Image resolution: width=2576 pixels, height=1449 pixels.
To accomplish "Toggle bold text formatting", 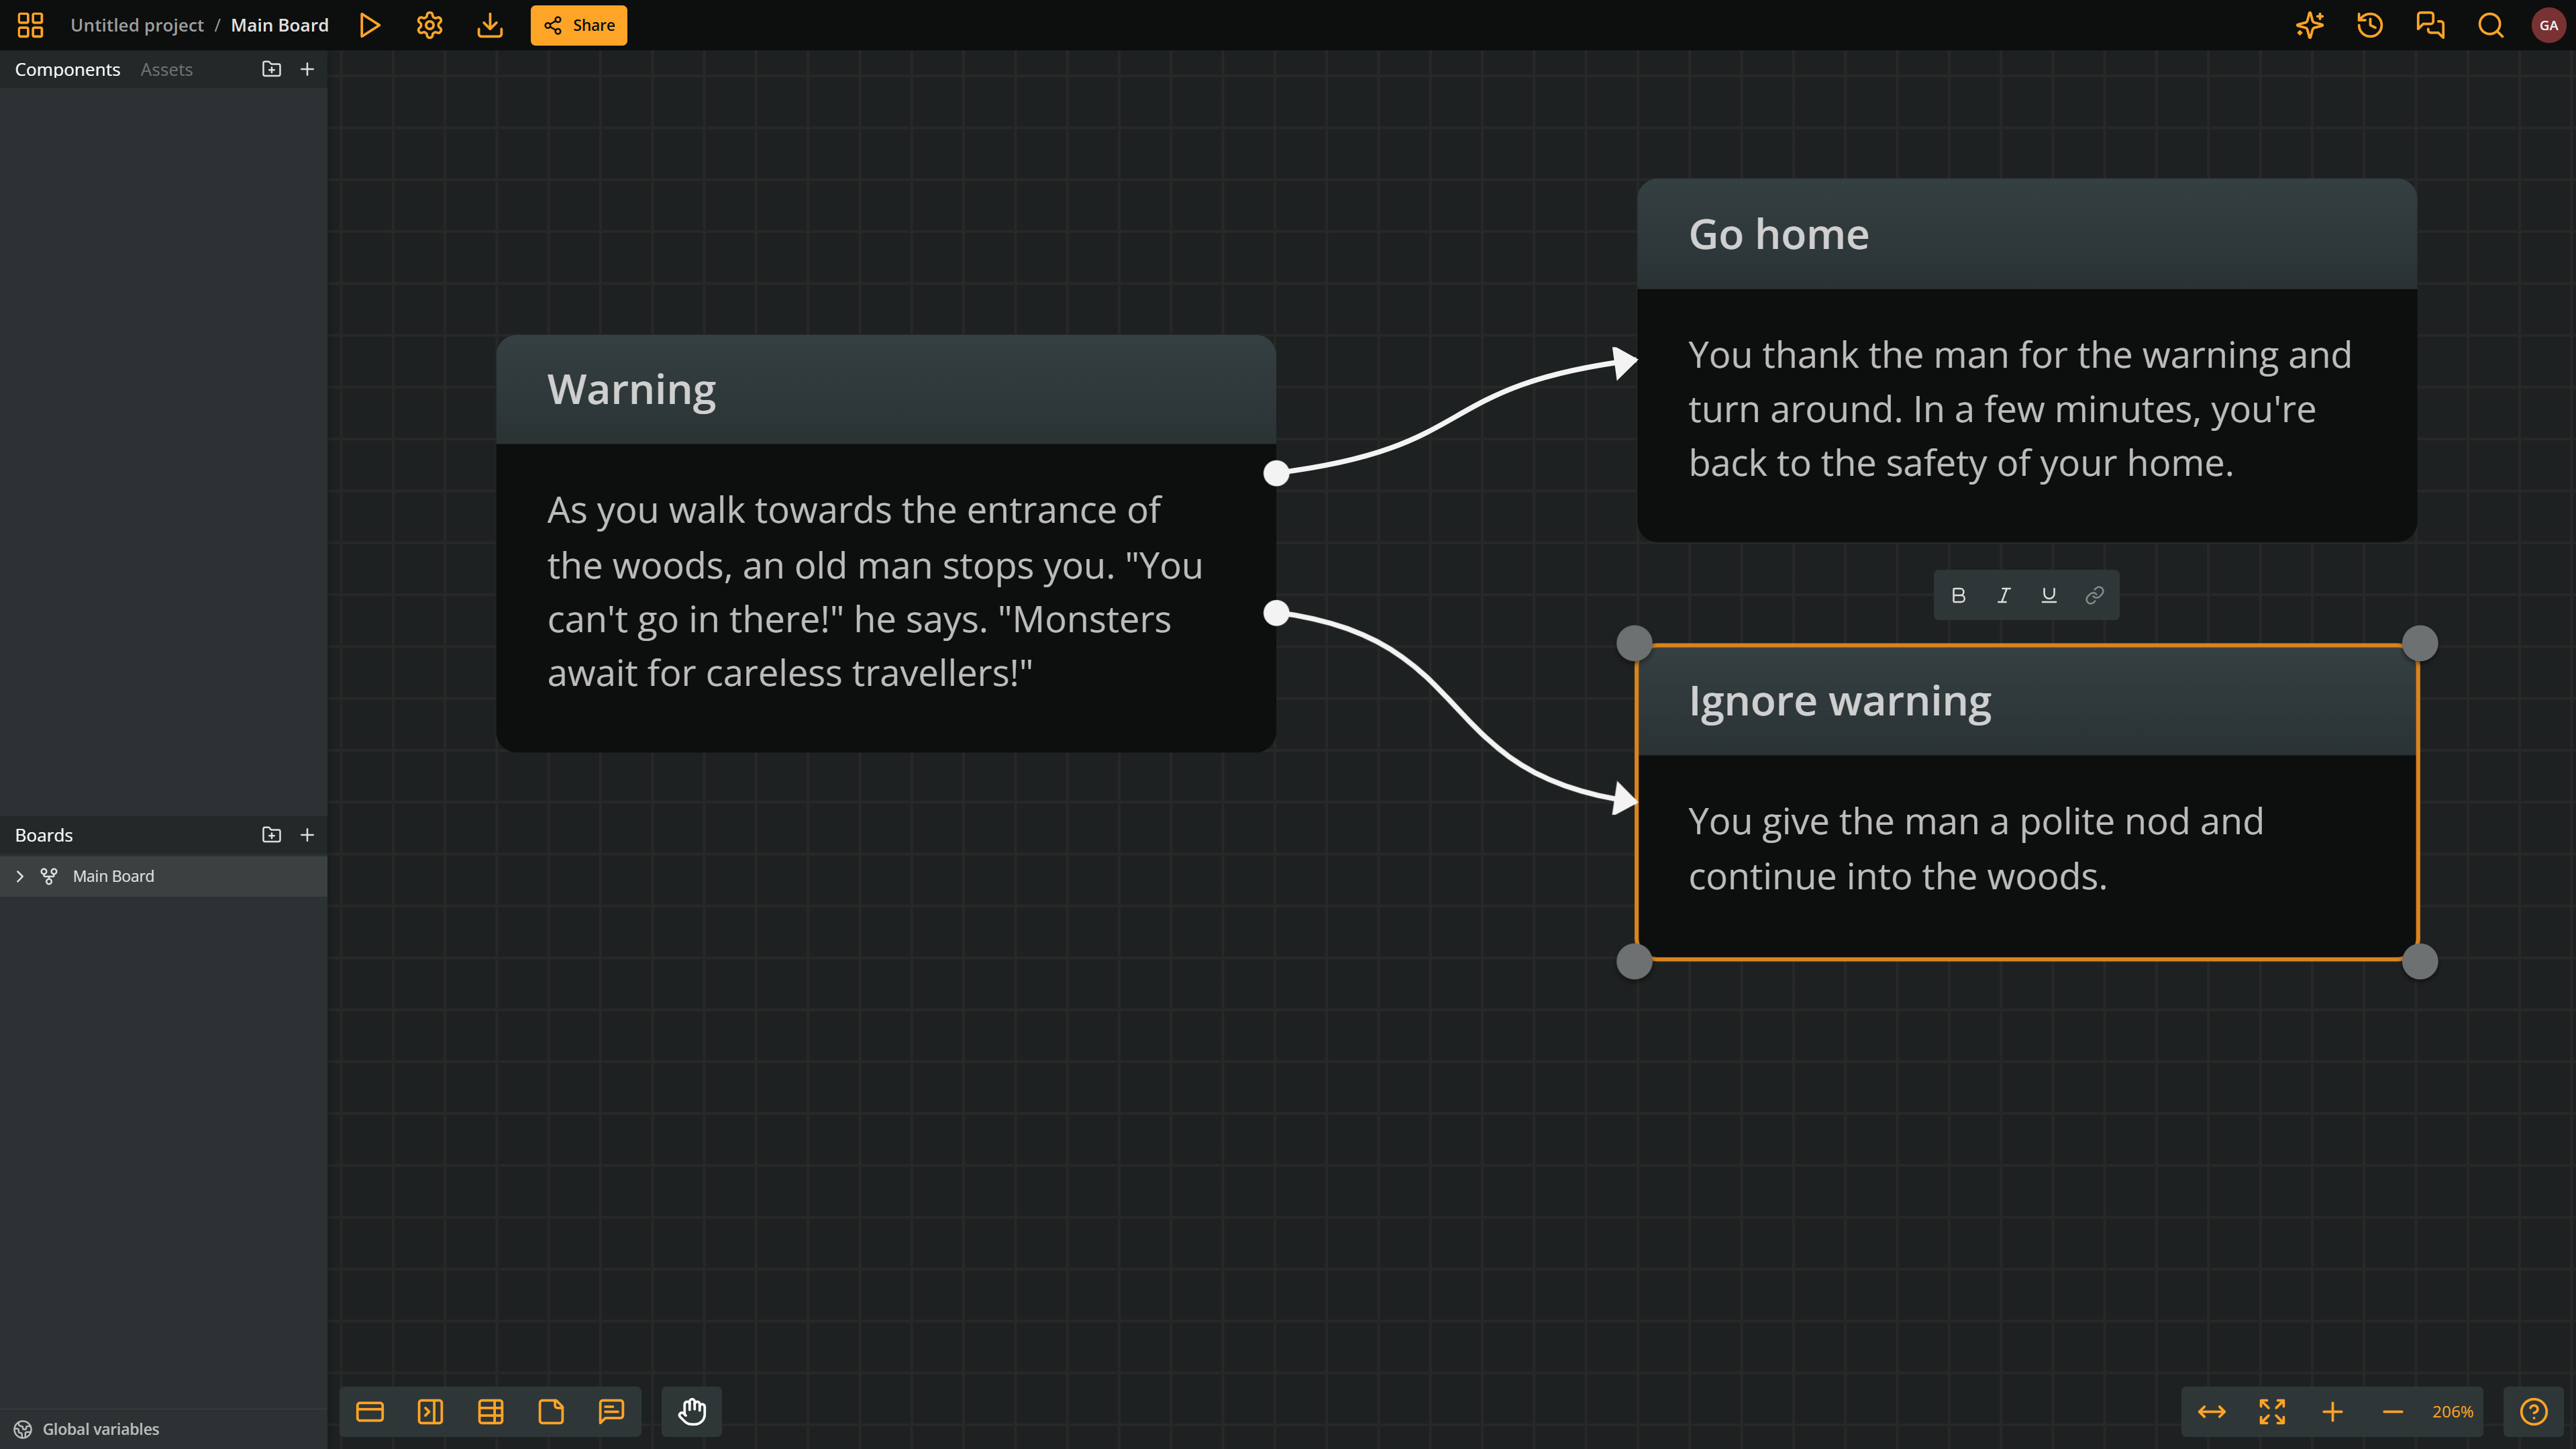I will point(1958,595).
